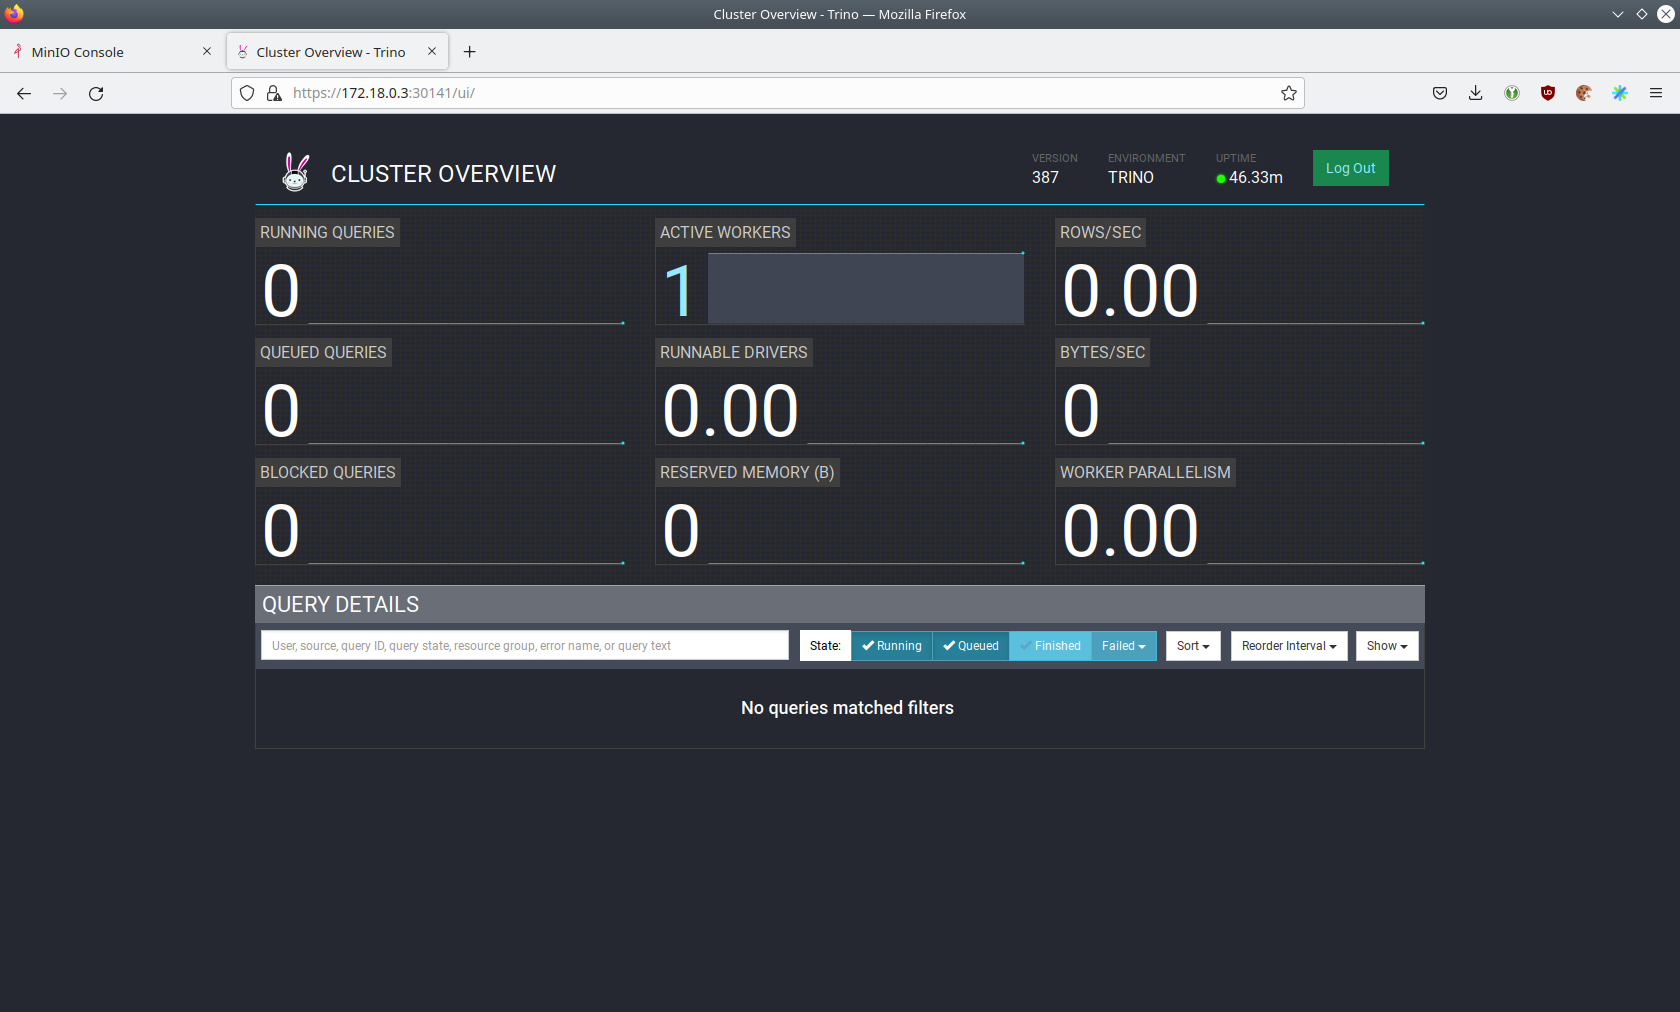The width and height of the screenshot is (1680, 1012).
Task: Click the reload page icon
Action: 96,93
